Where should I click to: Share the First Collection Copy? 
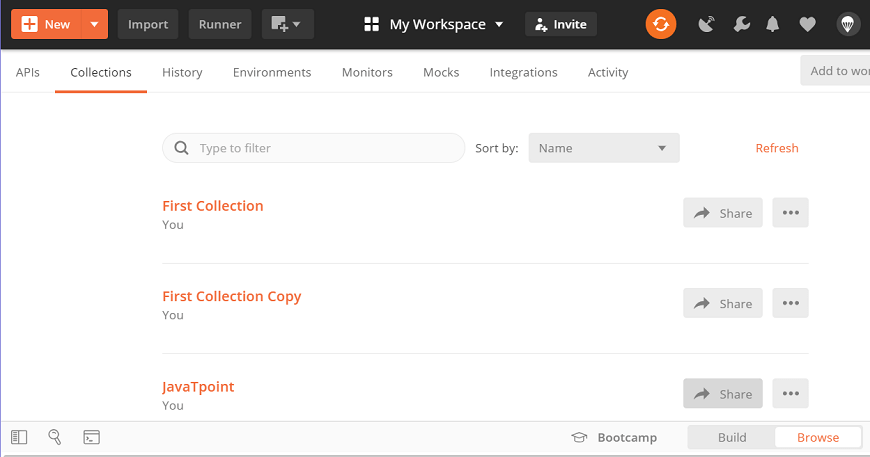(x=723, y=303)
